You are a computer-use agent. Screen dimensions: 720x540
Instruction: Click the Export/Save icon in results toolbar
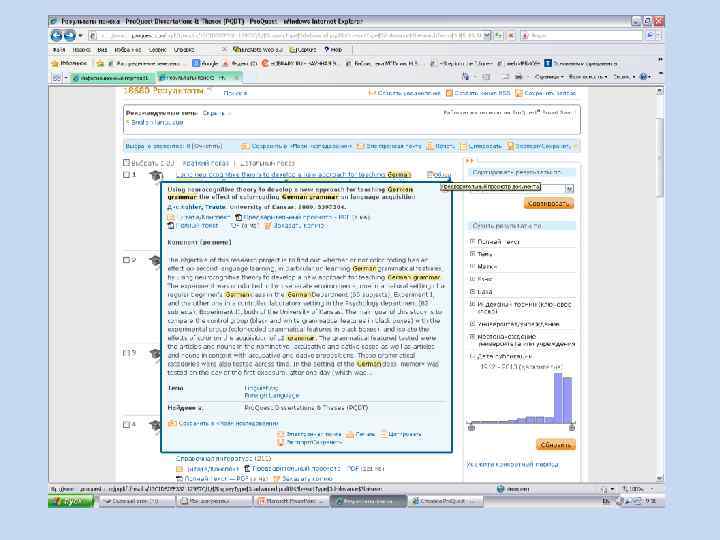pyautogui.click(x=510, y=146)
